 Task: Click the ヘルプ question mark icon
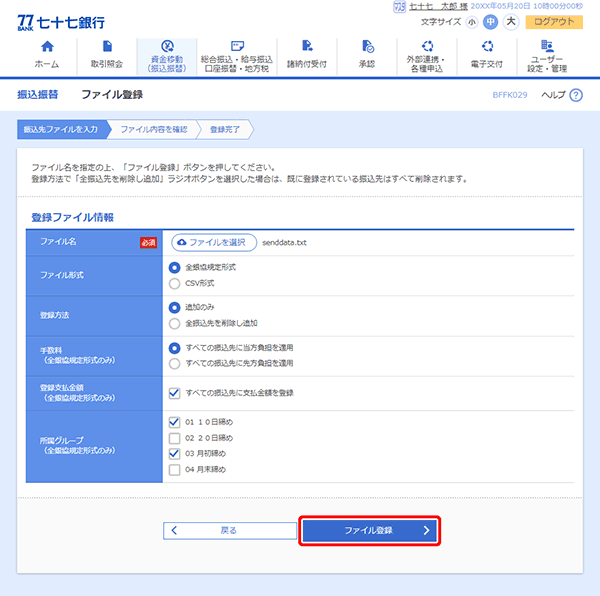(575, 95)
